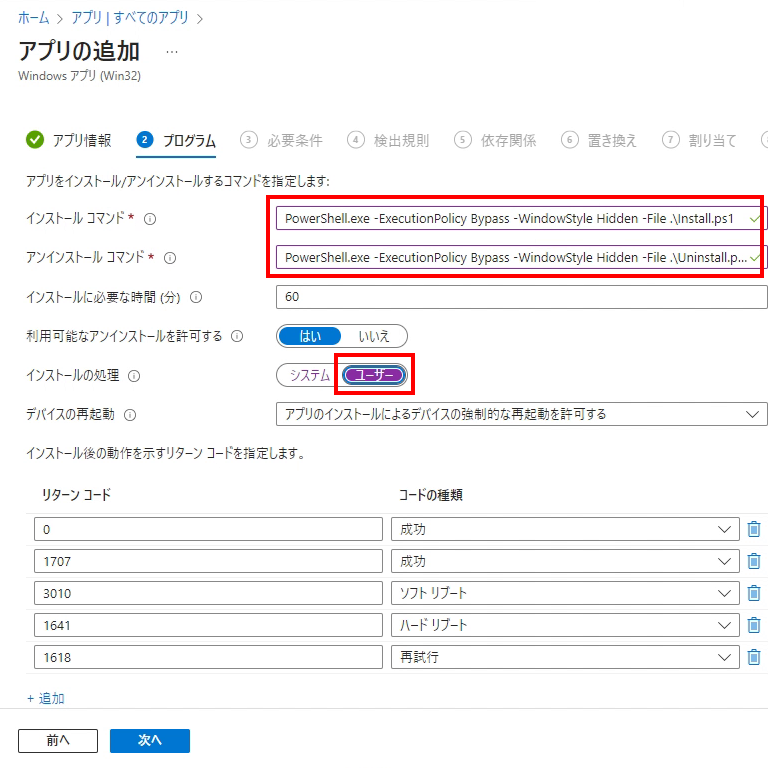Screen dimensions: 768x768
Task: Open the ホーム breadcrumb link
Action: 34,18
